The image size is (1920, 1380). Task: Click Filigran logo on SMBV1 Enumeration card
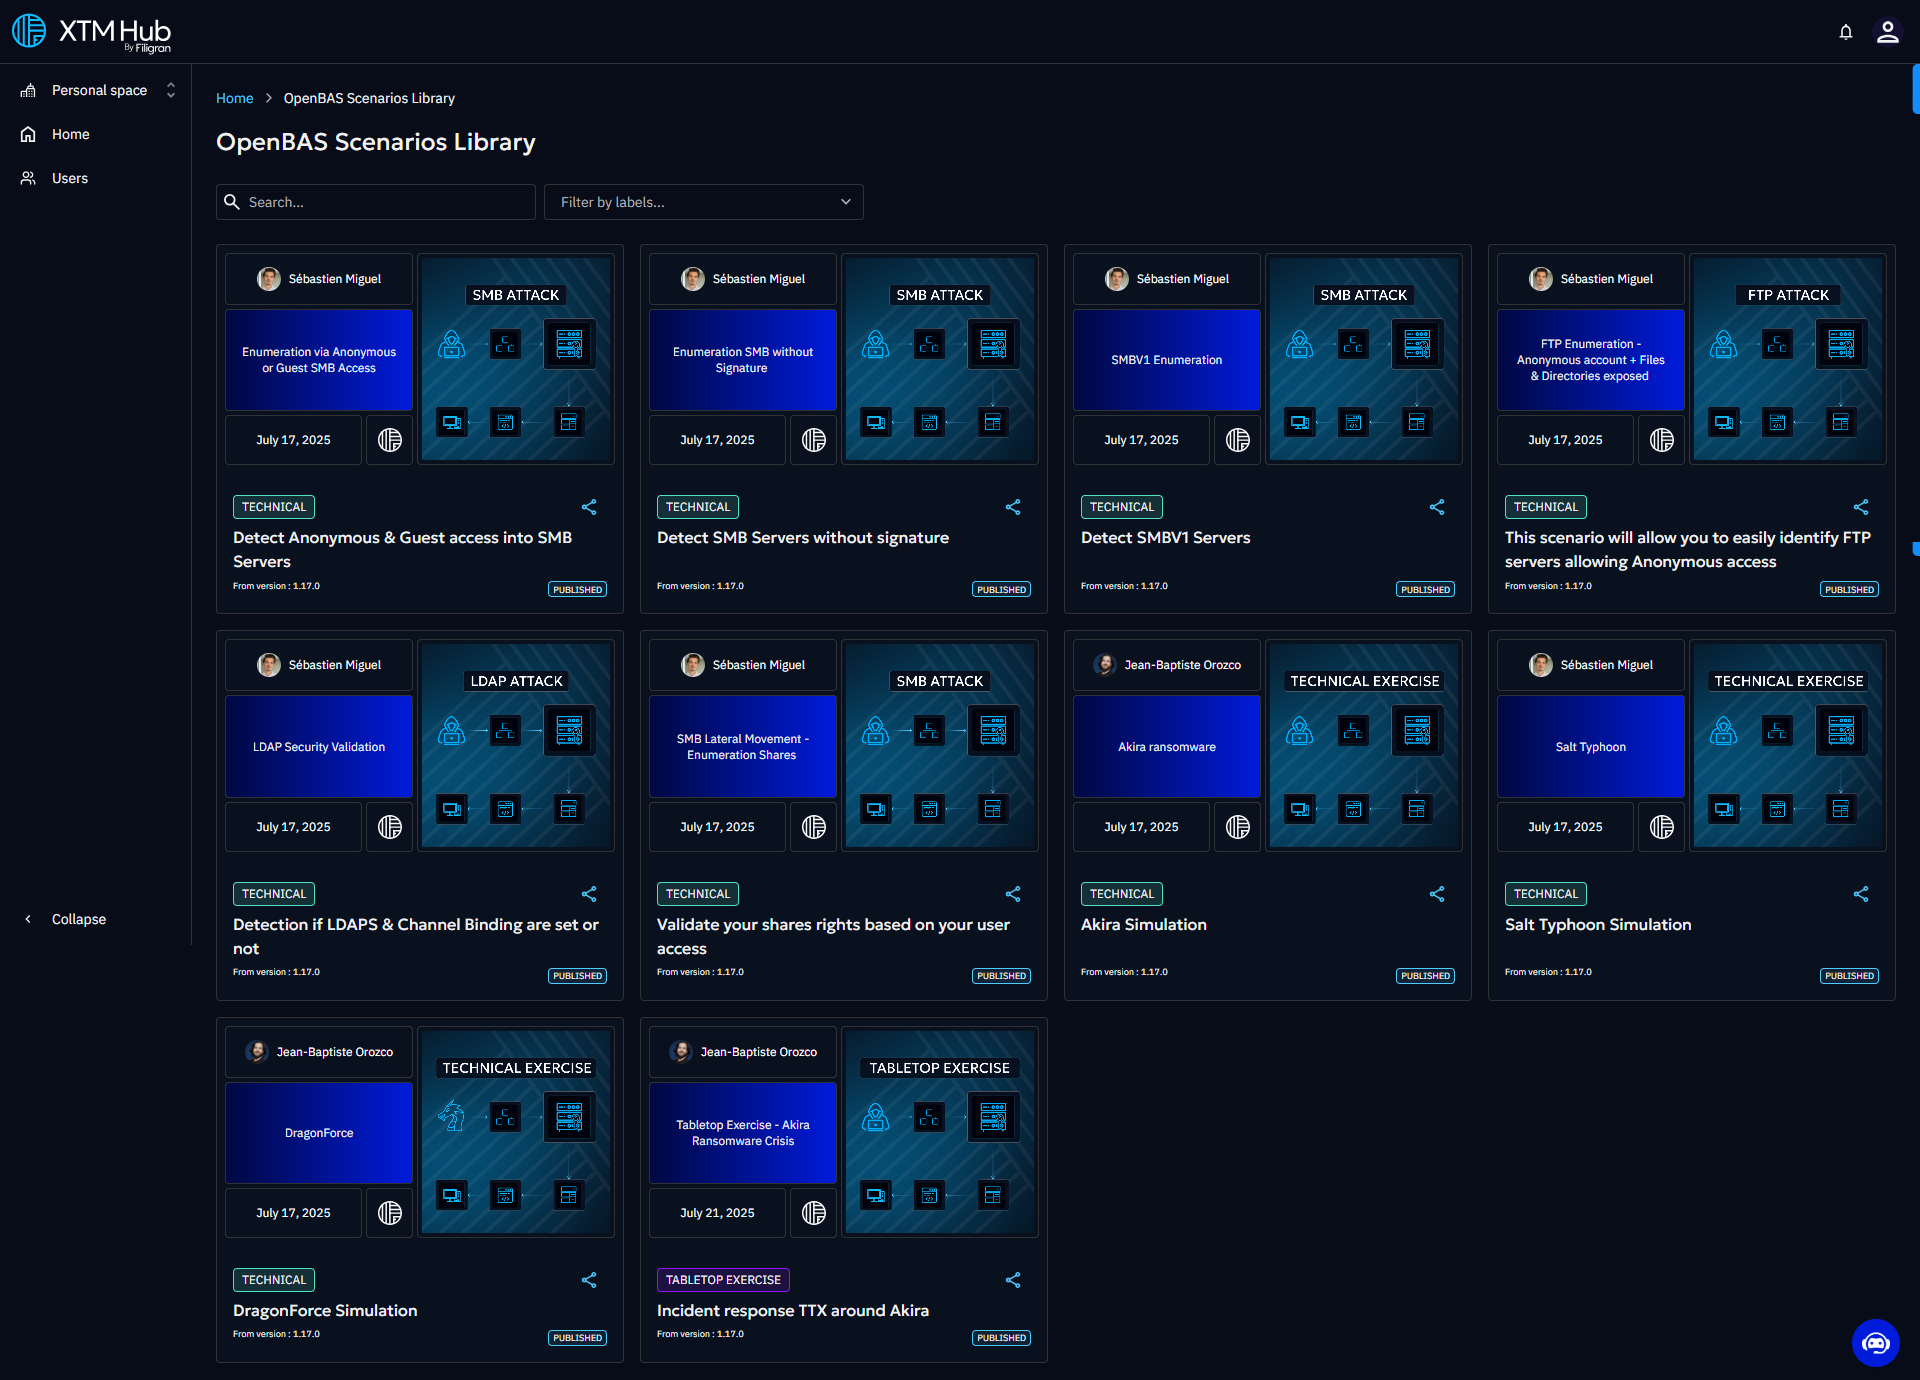[x=1238, y=440]
